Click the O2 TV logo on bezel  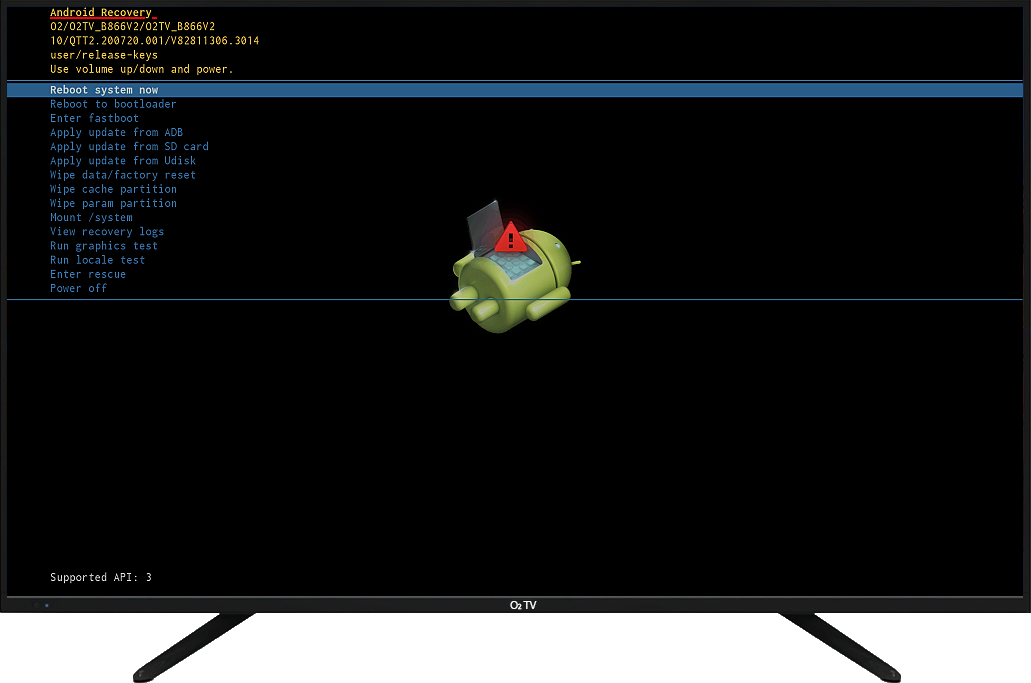pyautogui.click(x=522, y=605)
